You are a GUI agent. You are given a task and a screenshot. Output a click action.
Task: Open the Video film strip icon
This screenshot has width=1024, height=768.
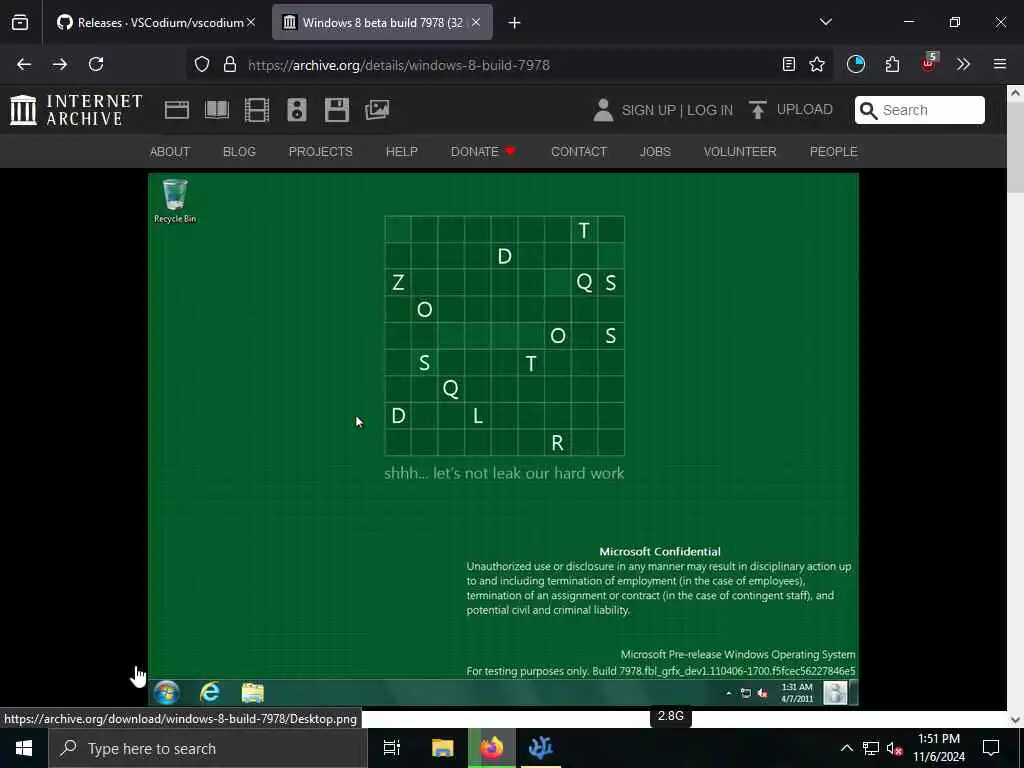coord(257,110)
